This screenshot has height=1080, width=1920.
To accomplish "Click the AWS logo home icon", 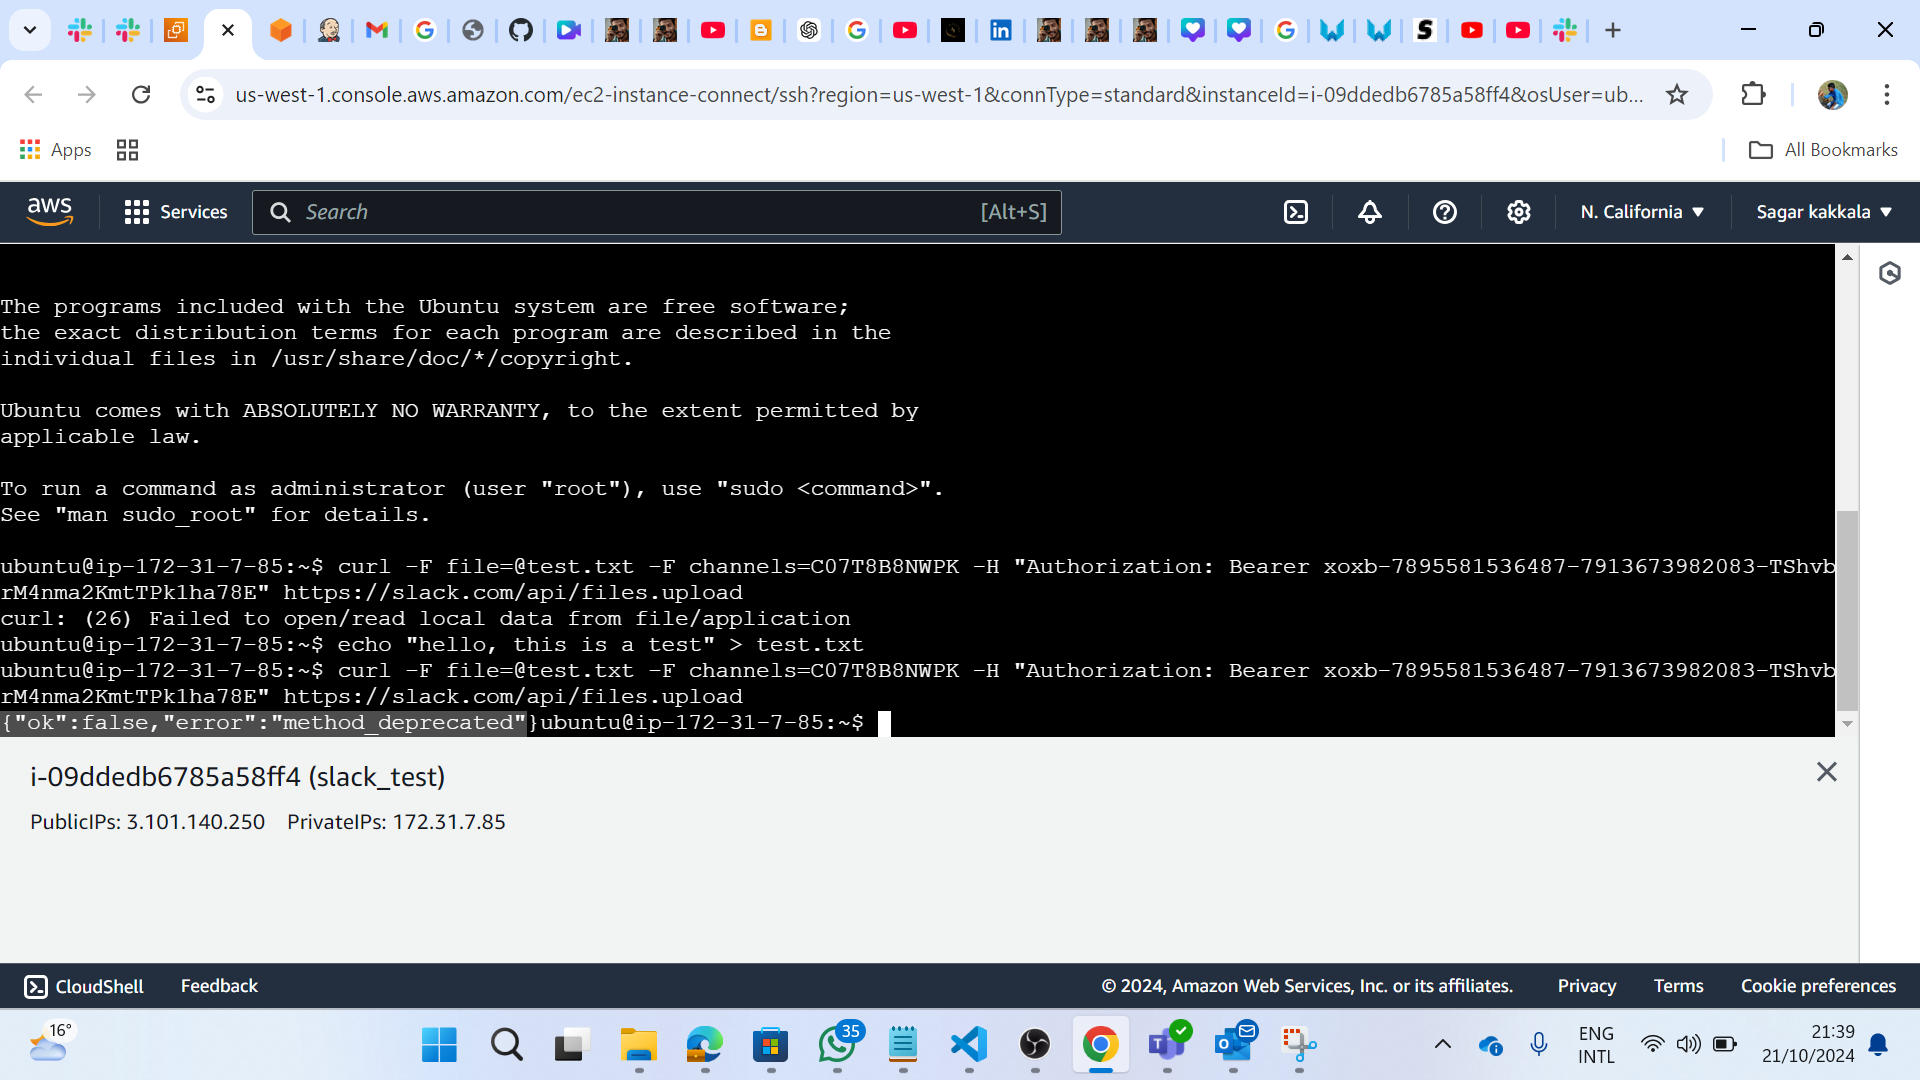I will pos(50,212).
